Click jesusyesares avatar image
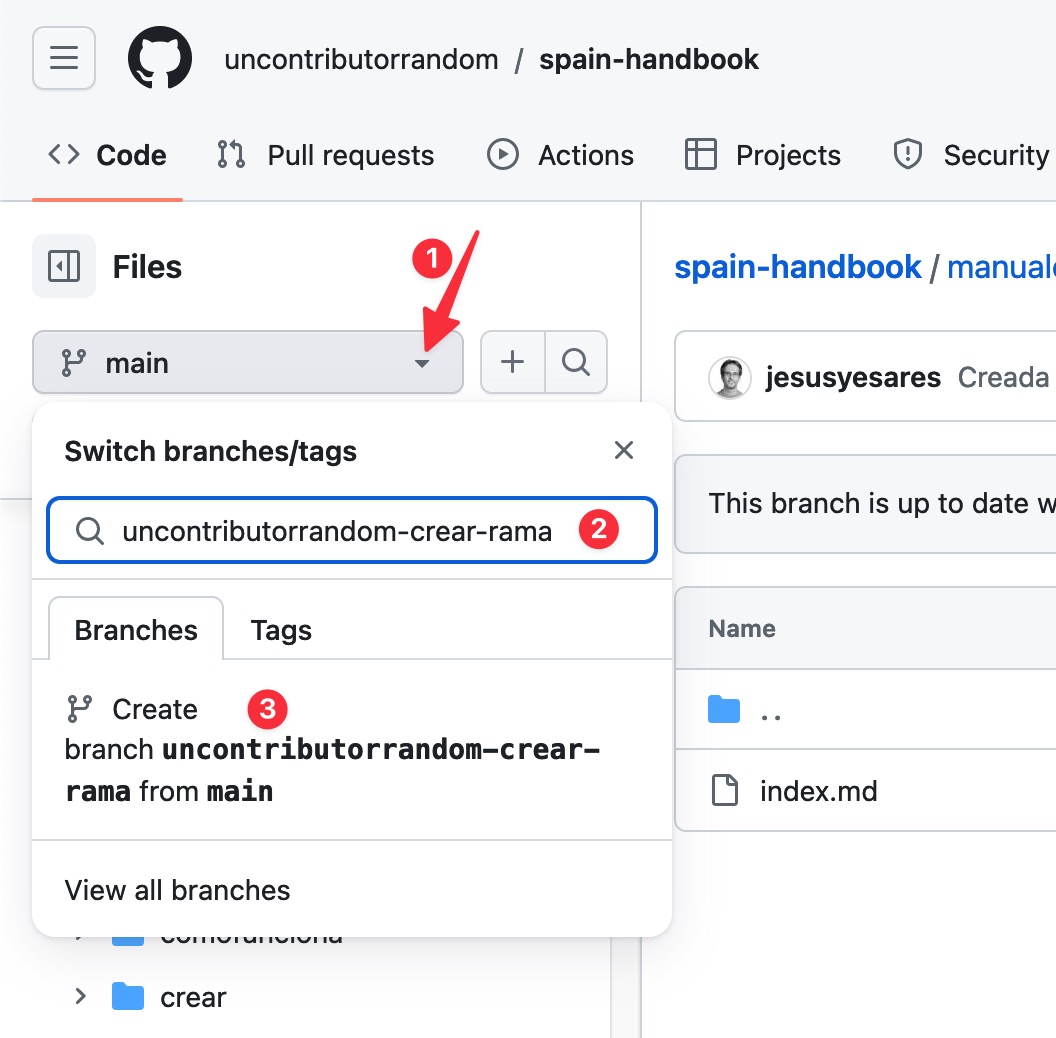The image size is (1056, 1038). click(x=729, y=377)
